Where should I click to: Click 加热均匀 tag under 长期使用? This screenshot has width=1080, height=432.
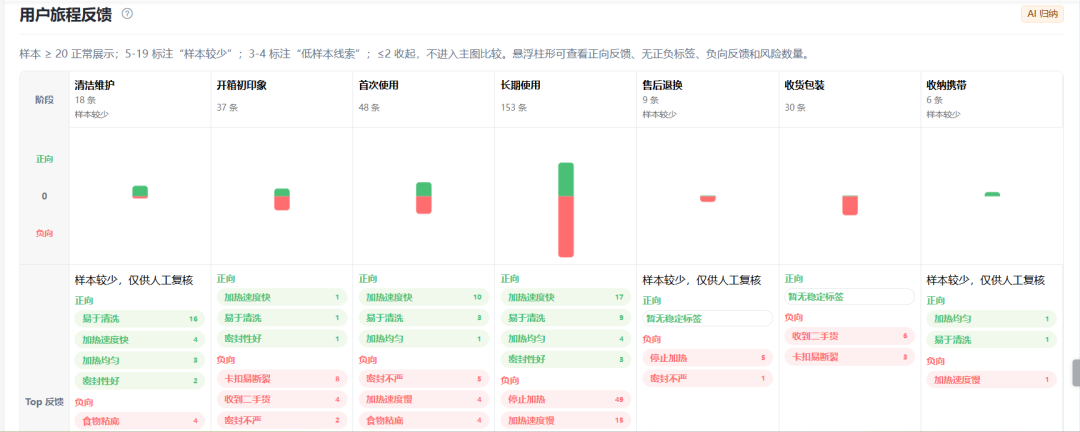click(565, 338)
